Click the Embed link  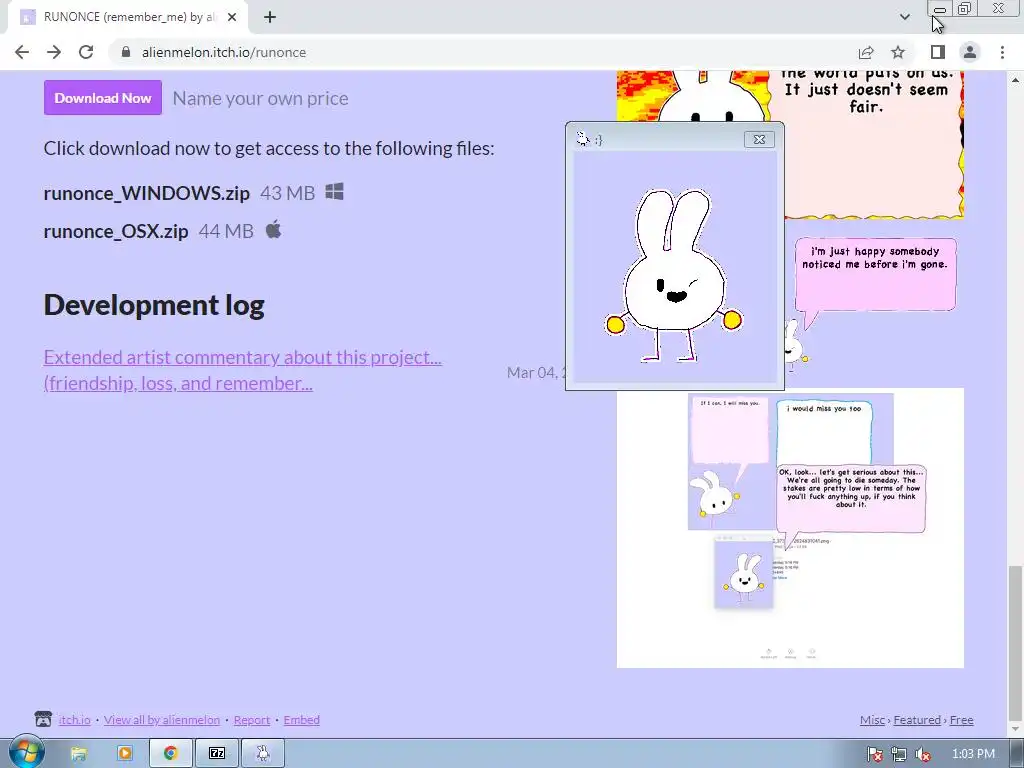click(x=302, y=720)
